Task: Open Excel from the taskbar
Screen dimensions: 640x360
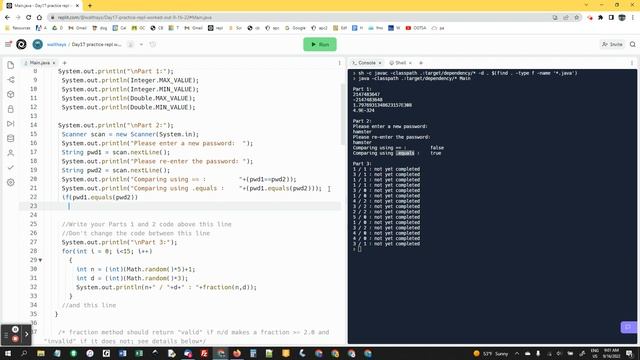Action: [x=139, y=353]
